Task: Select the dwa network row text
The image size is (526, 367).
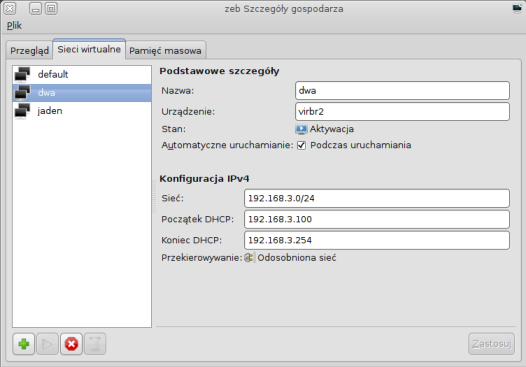Action: pyautogui.click(x=47, y=93)
